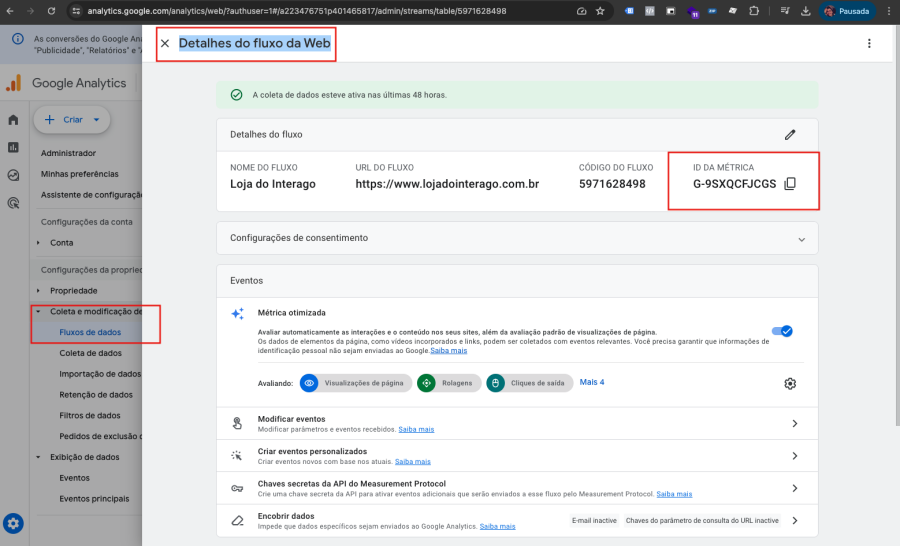Select Eventos in sidebar
Screen dimensions: 900x546
75,478
